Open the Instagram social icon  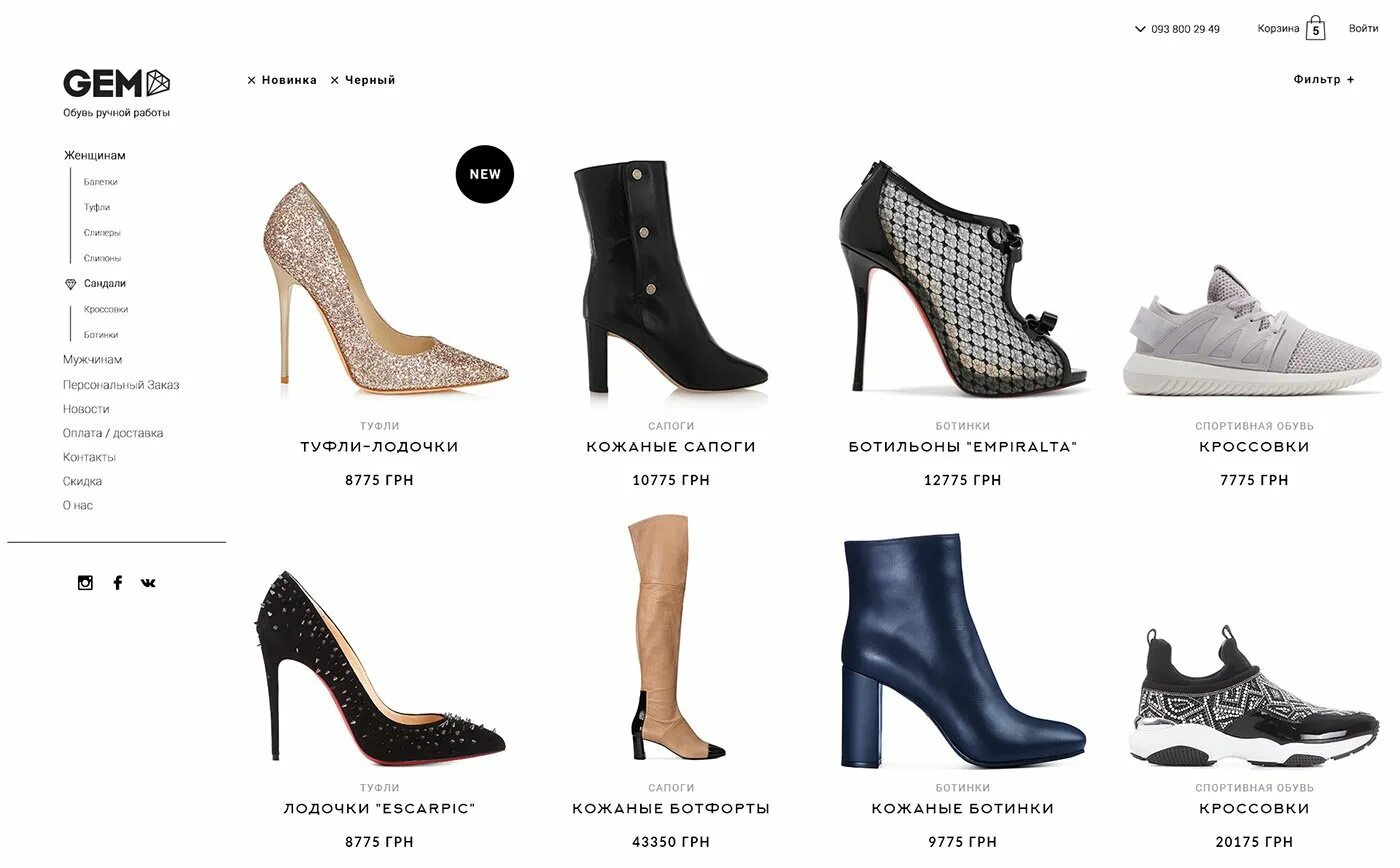point(85,583)
